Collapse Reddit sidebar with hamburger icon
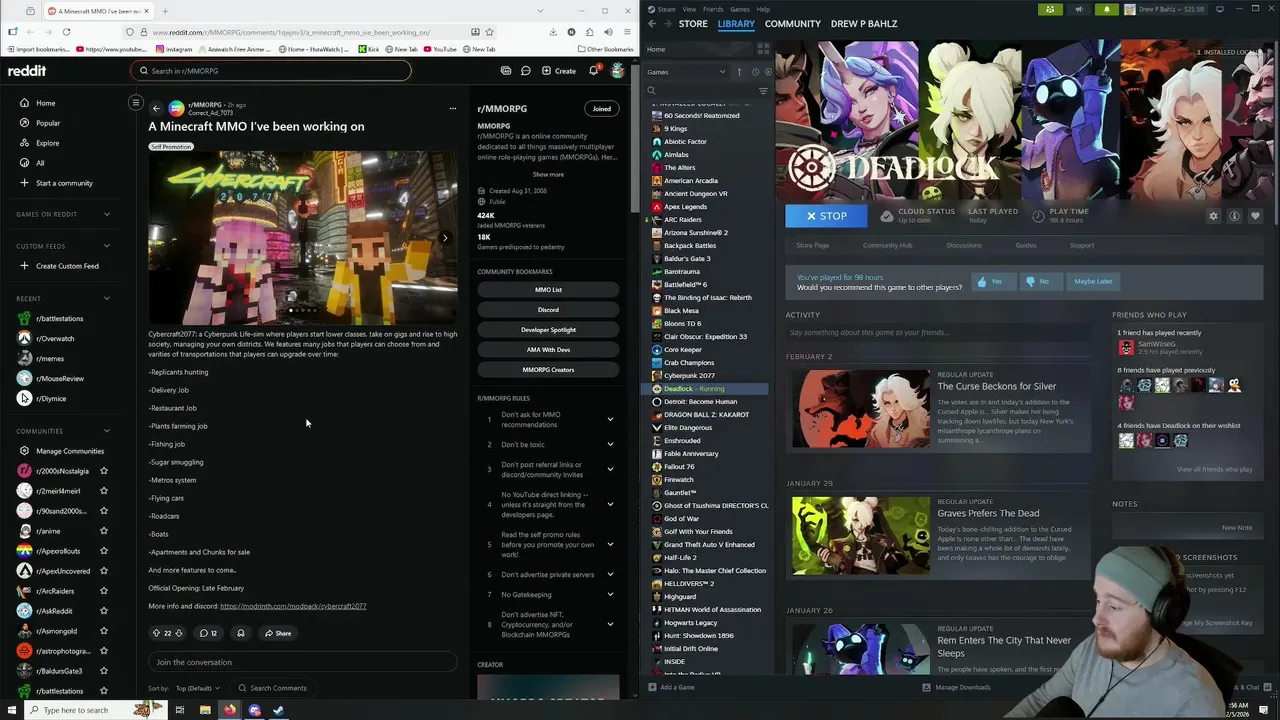 click(x=136, y=102)
